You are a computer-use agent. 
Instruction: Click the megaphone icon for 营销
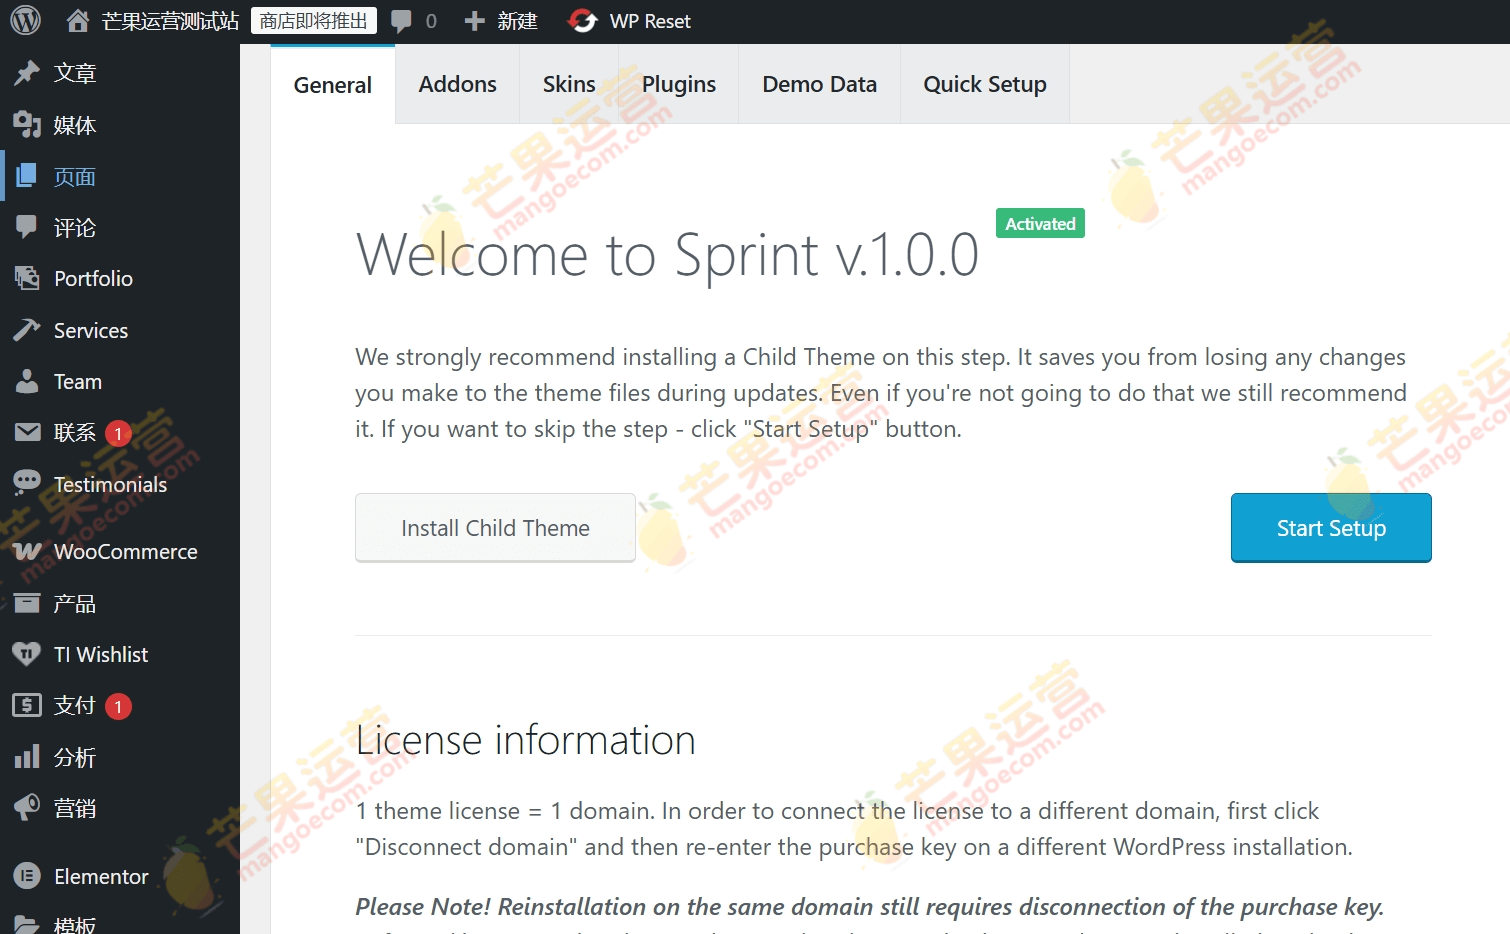[x=27, y=807]
